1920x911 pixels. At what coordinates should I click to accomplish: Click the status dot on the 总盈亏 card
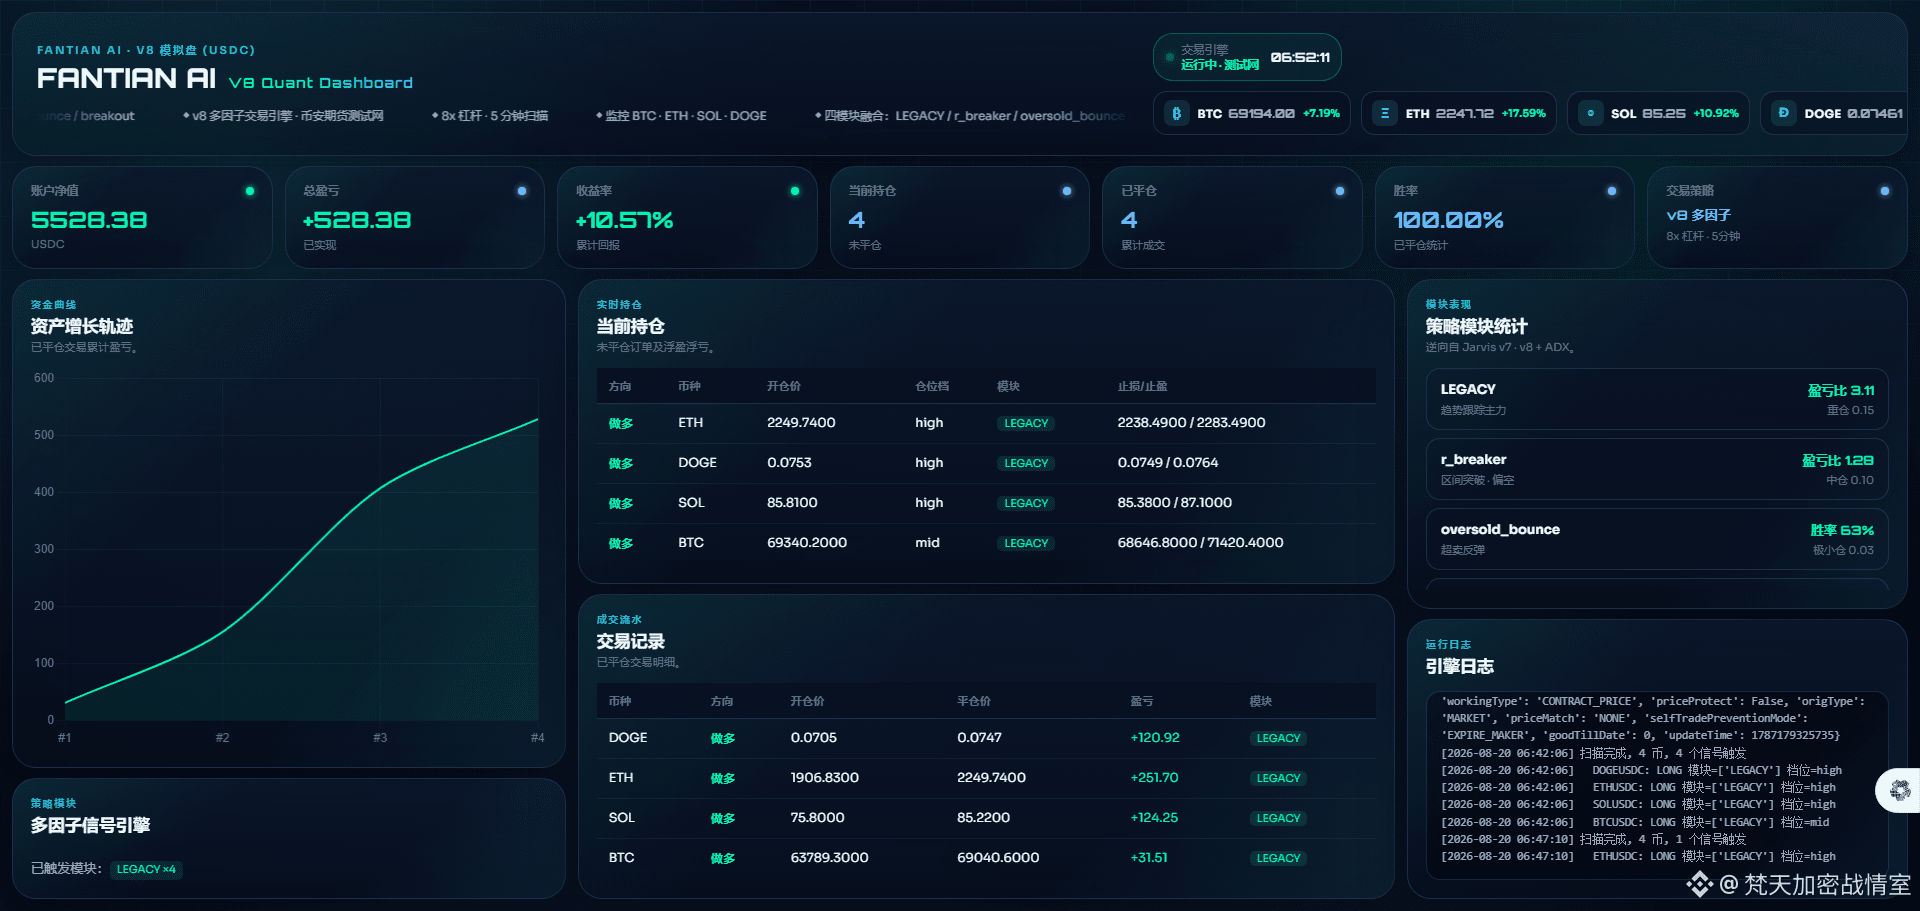point(522,191)
